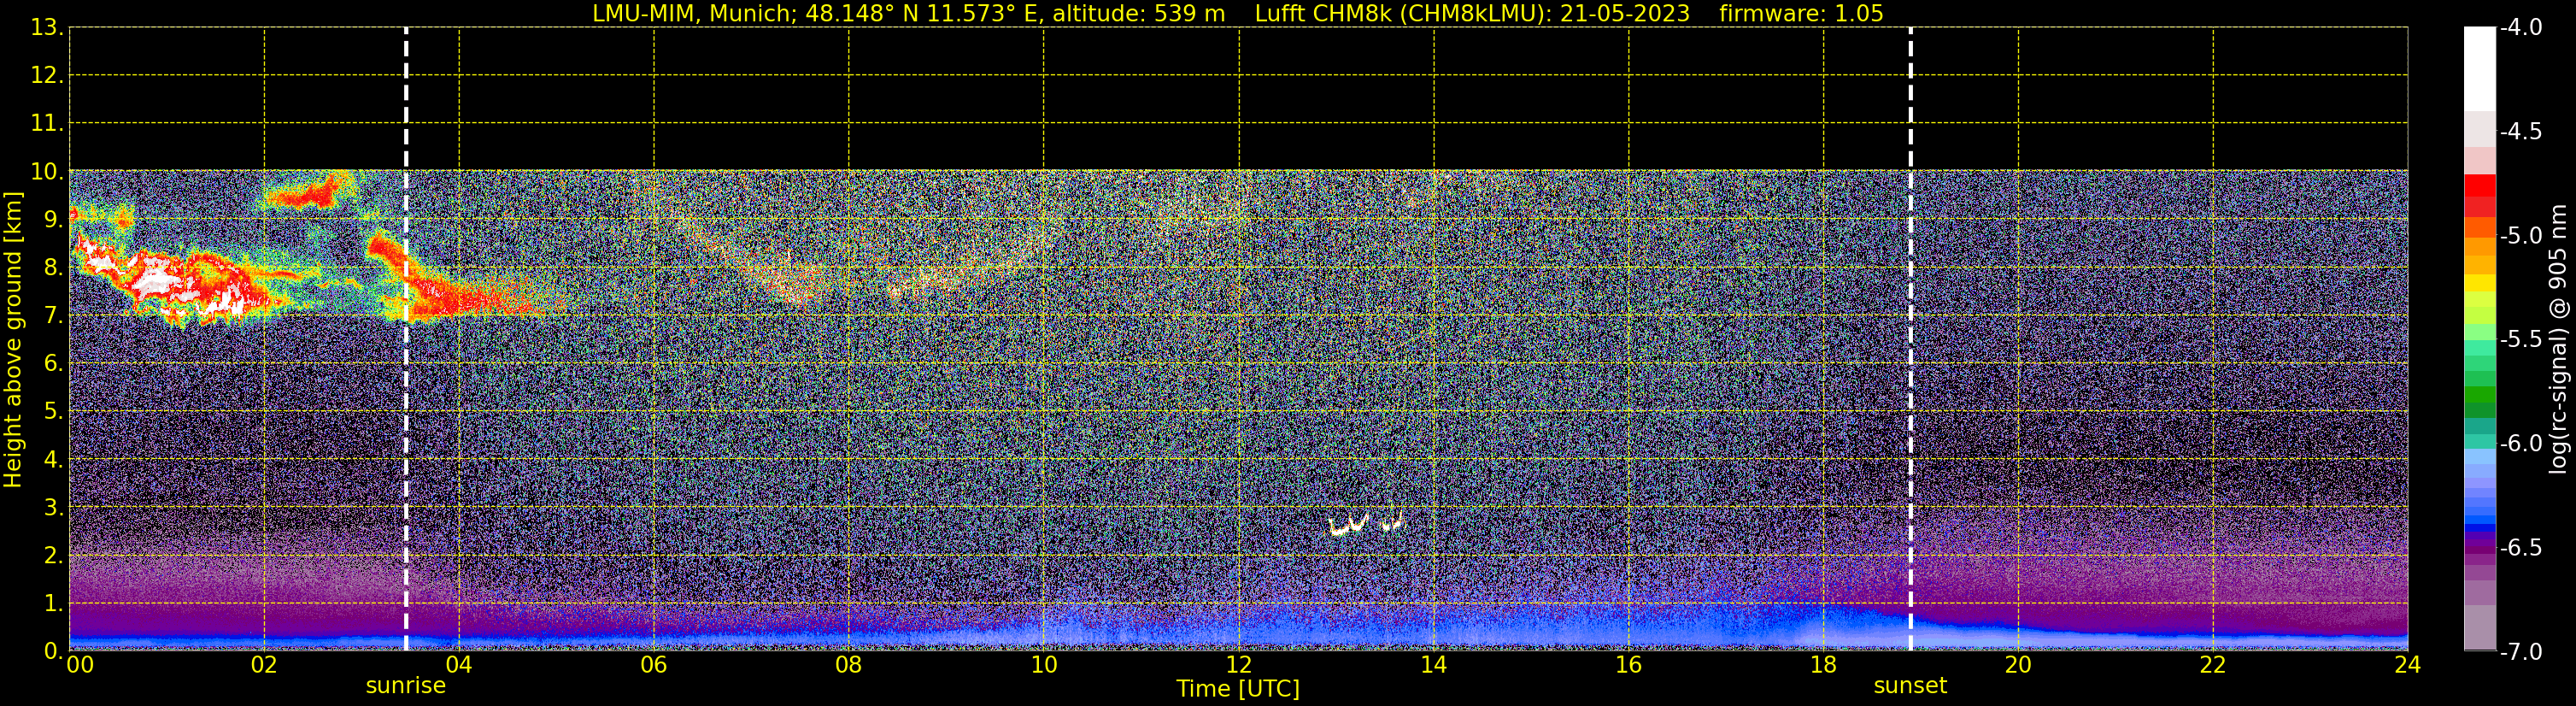Image resolution: width=2576 pixels, height=706 pixels.
Task: Click the 'log(rc-signal) @ 905 nm' colorbar label
Action: point(2557,339)
